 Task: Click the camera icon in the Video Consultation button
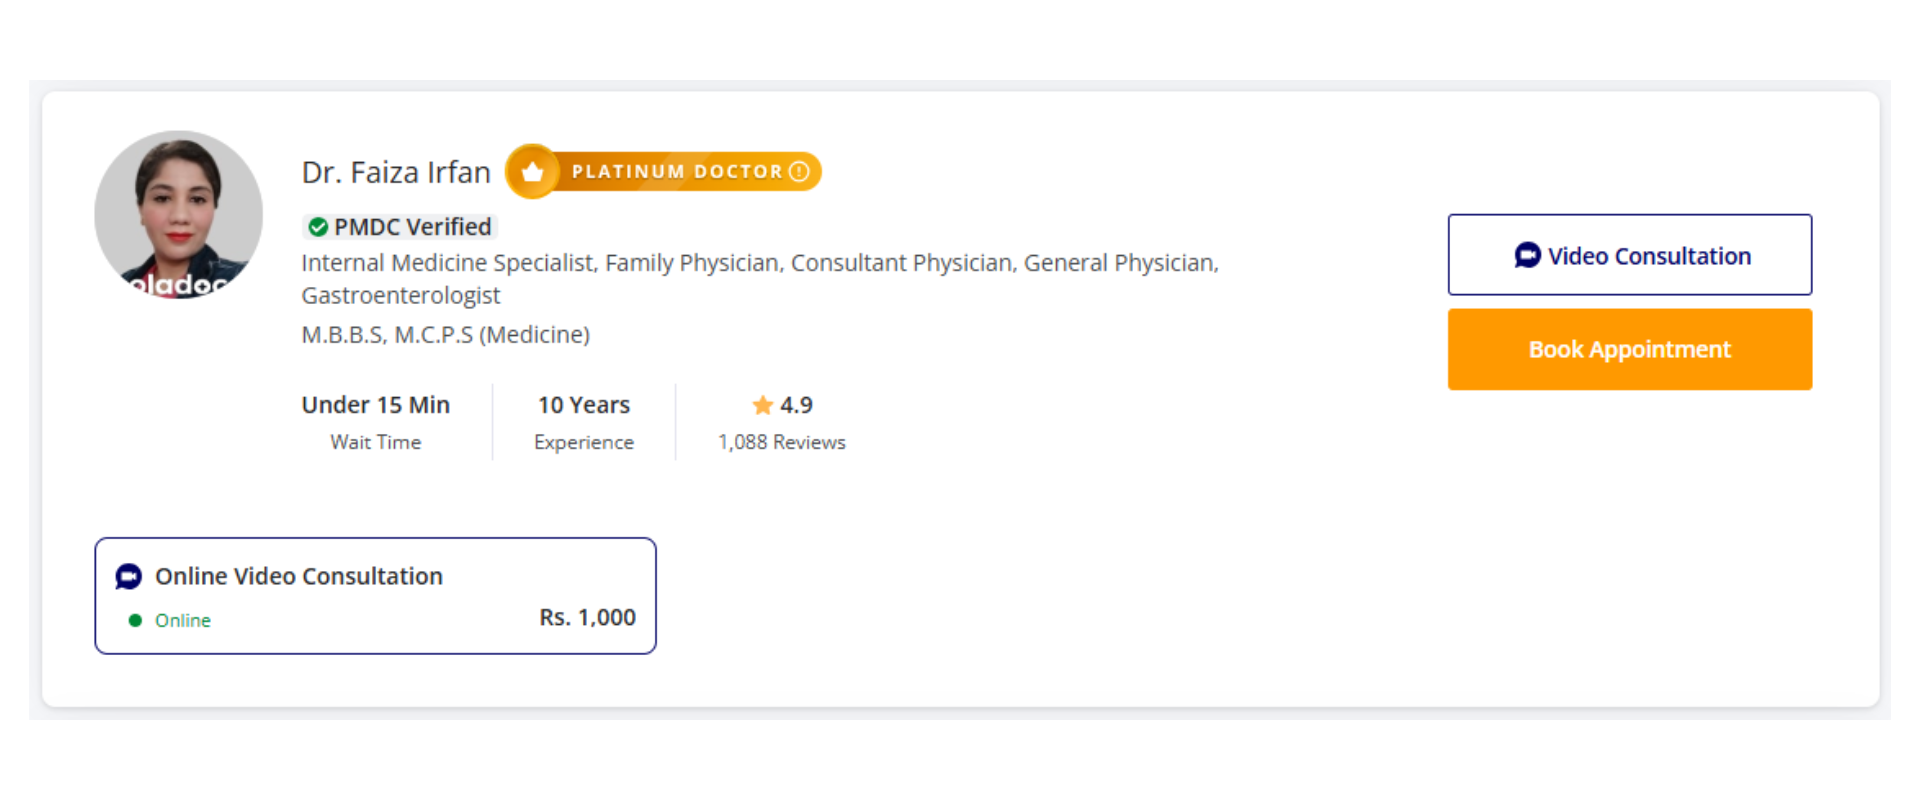point(1527,256)
